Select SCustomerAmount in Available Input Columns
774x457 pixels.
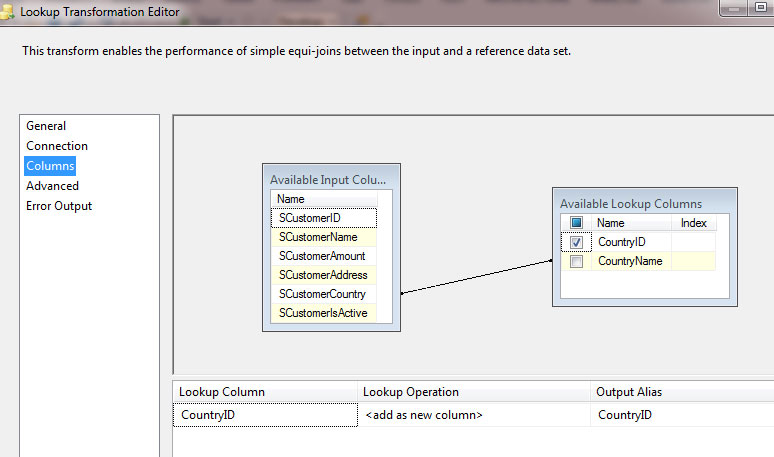coord(324,256)
